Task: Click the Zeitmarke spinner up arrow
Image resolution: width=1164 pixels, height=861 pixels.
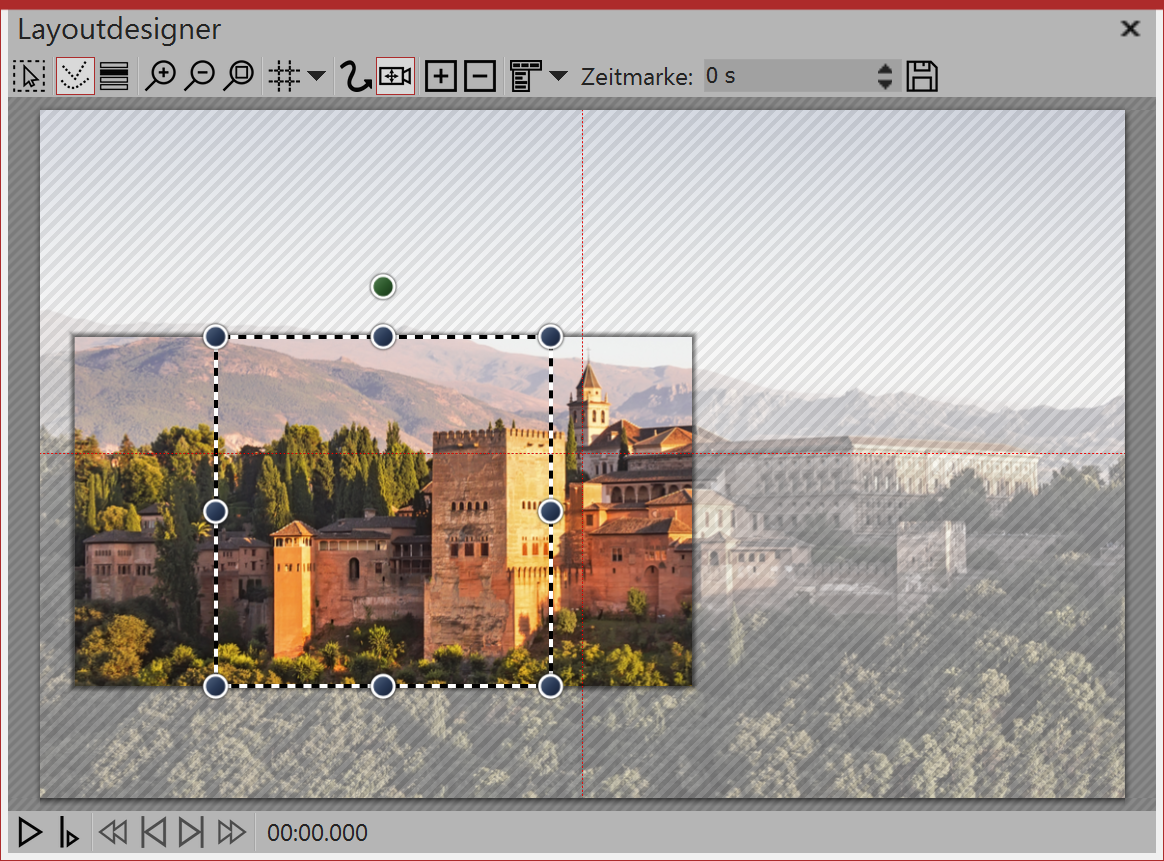Action: 884,69
